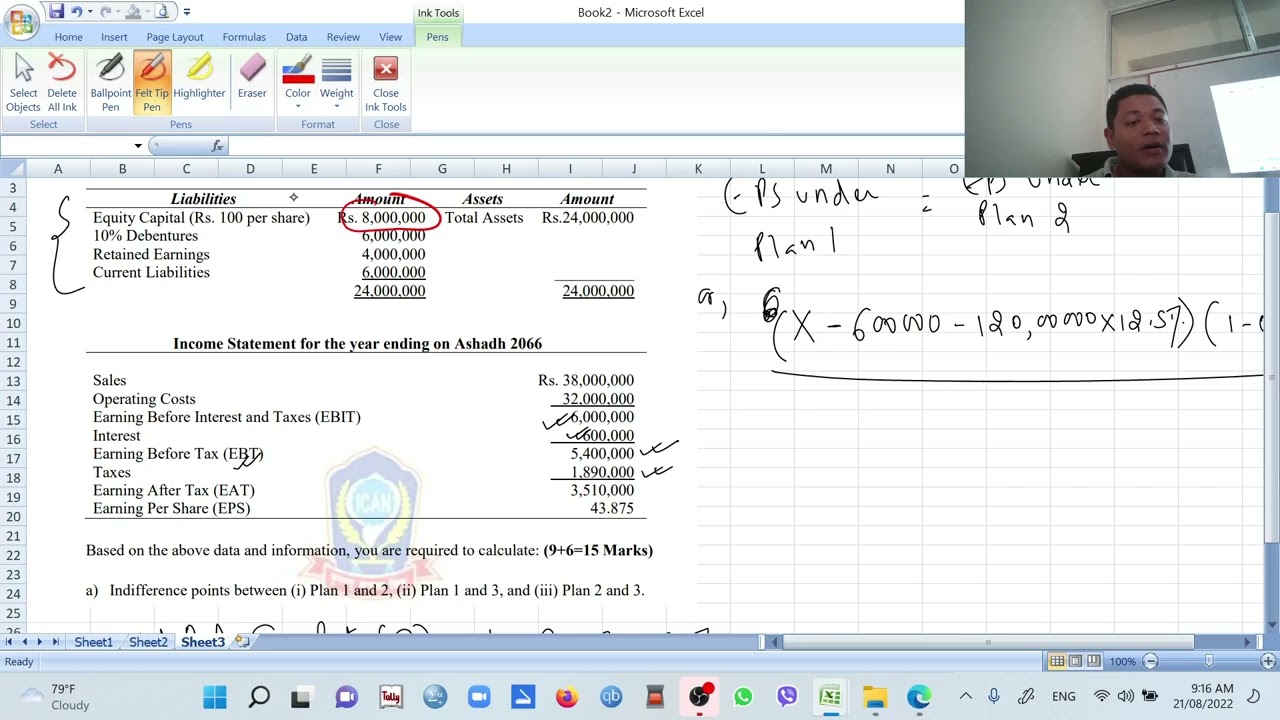Screen dimensions: 1280x720
Task: Switch to Page Break Preview
Action: click(1094, 661)
